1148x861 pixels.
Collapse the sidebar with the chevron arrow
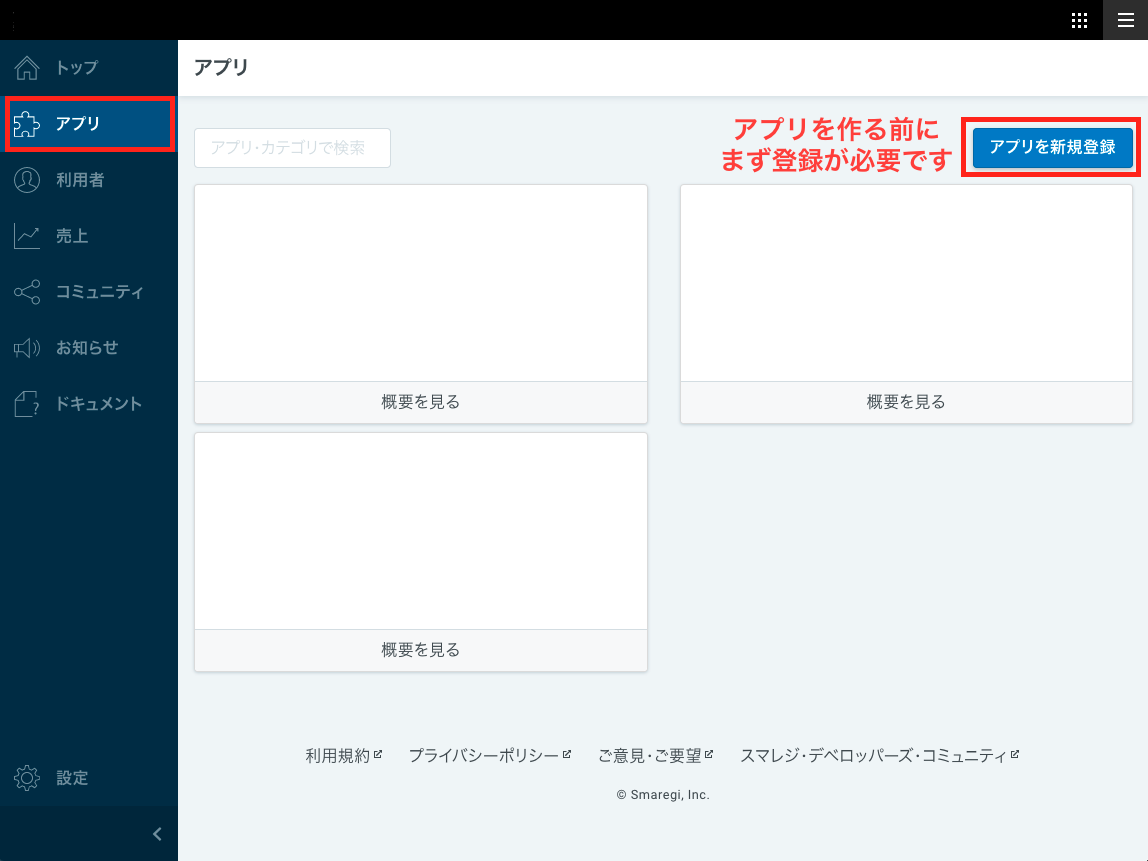(x=156, y=833)
